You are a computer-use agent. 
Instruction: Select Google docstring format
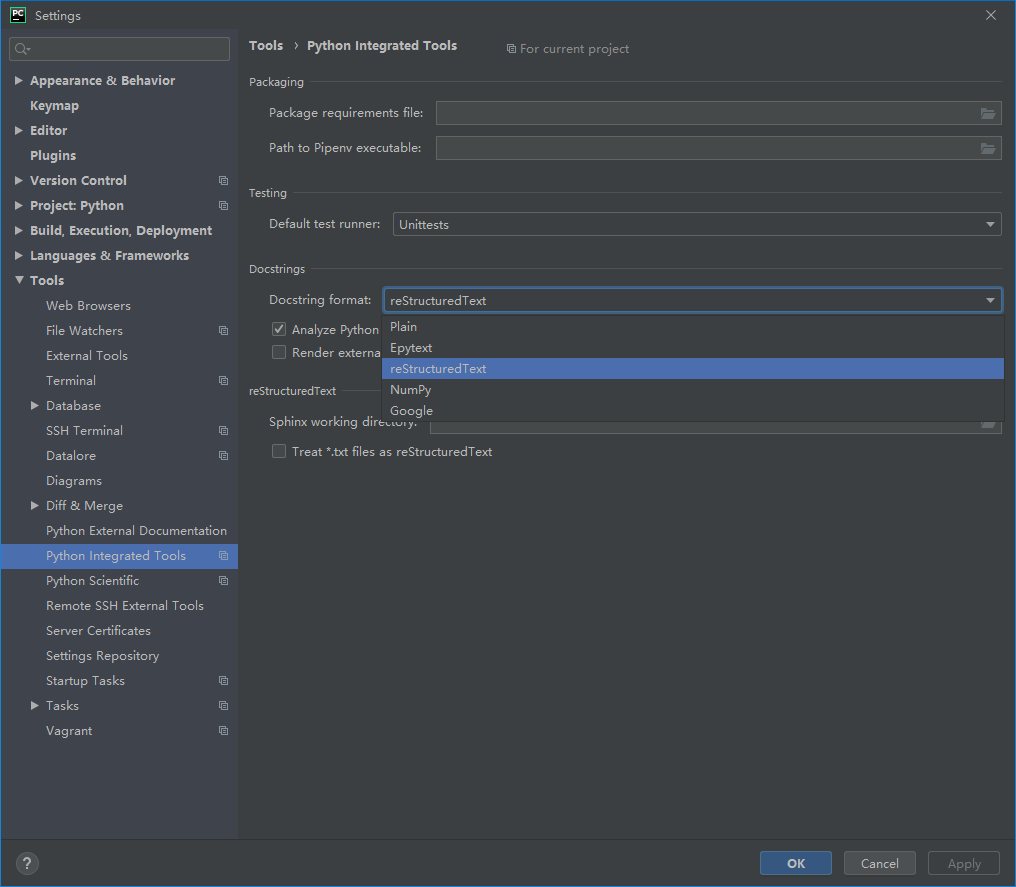(693, 411)
